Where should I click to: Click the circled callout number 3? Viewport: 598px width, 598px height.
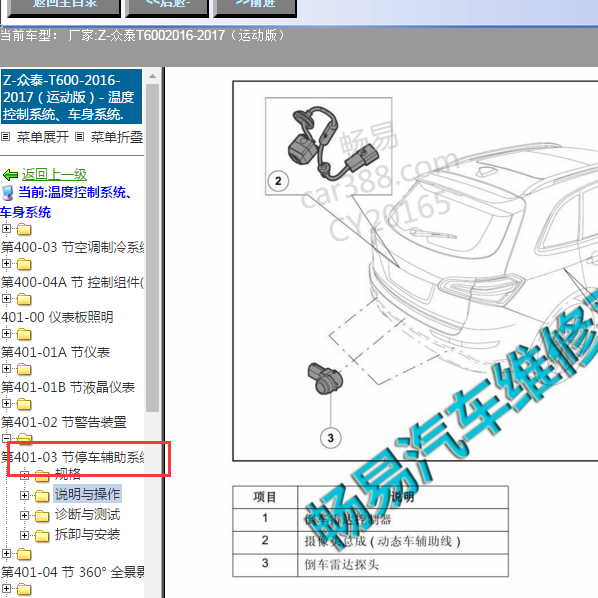(x=330, y=438)
